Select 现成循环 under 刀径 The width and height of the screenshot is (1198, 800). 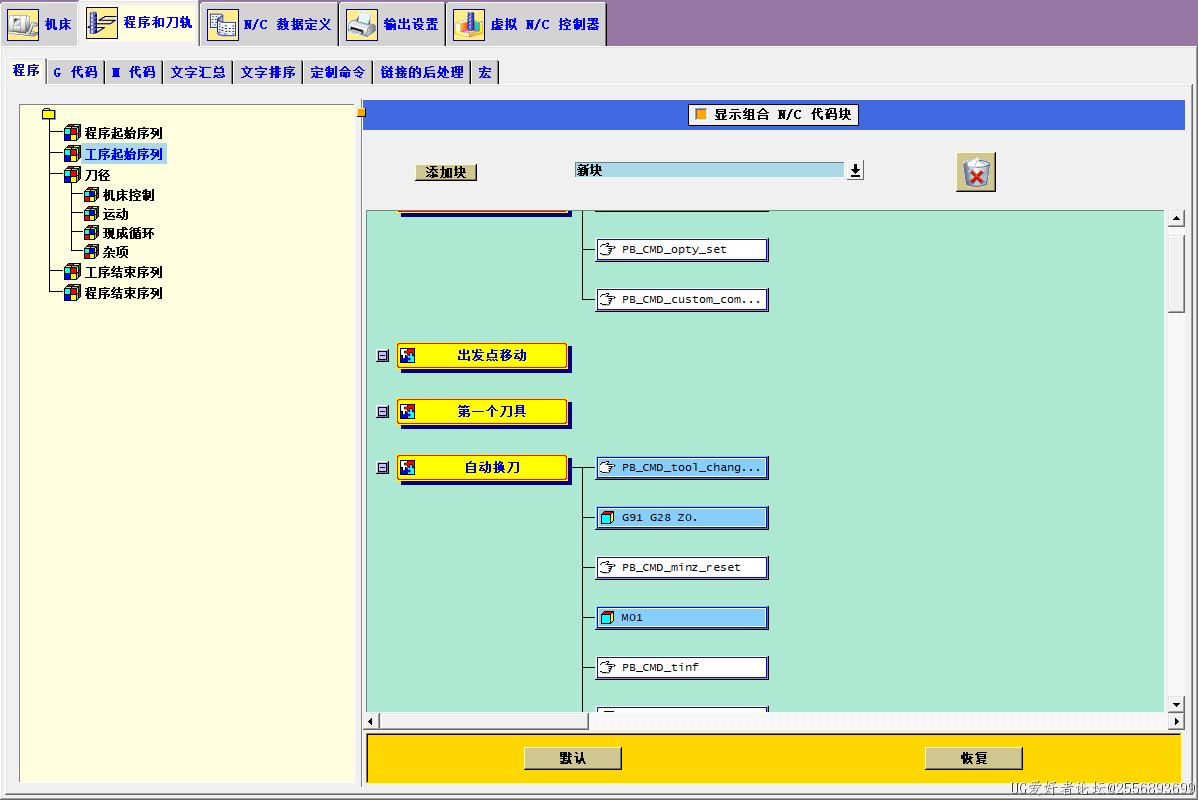tap(128, 233)
